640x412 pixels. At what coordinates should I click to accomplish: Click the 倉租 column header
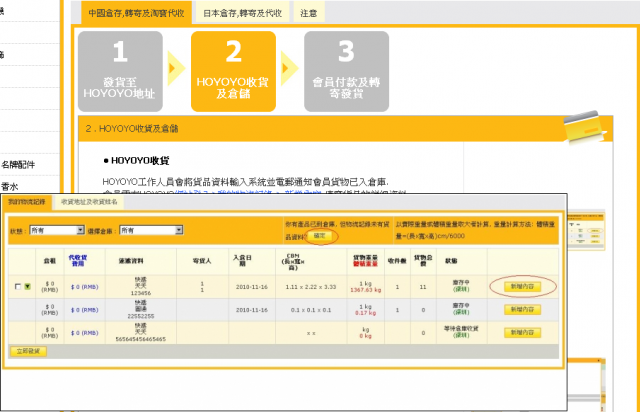coord(50,261)
